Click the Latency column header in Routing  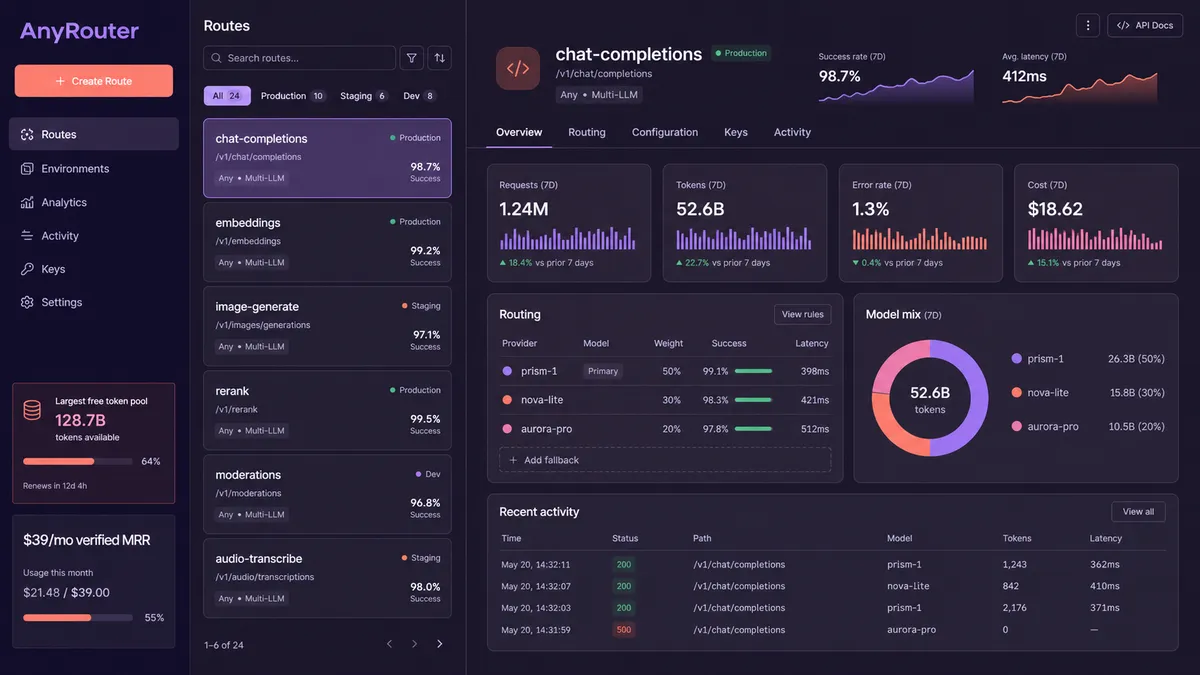[812, 343]
